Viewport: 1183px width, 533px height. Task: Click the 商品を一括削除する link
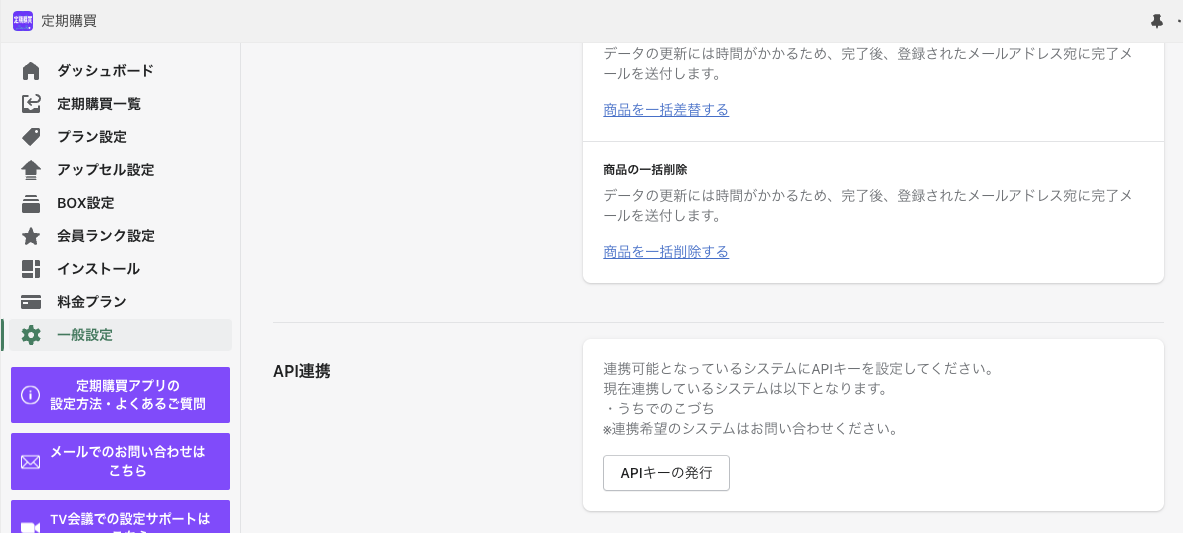click(x=666, y=252)
